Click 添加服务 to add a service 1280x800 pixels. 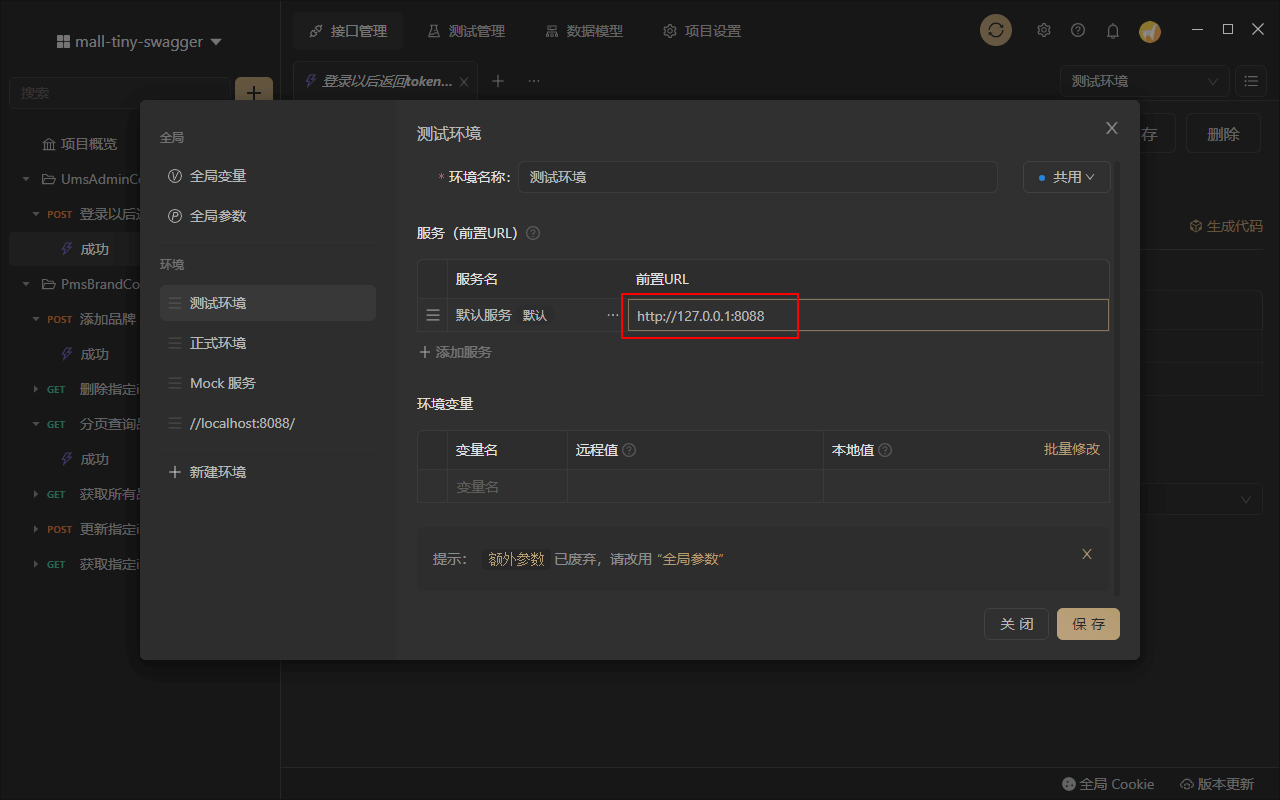tap(455, 352)
